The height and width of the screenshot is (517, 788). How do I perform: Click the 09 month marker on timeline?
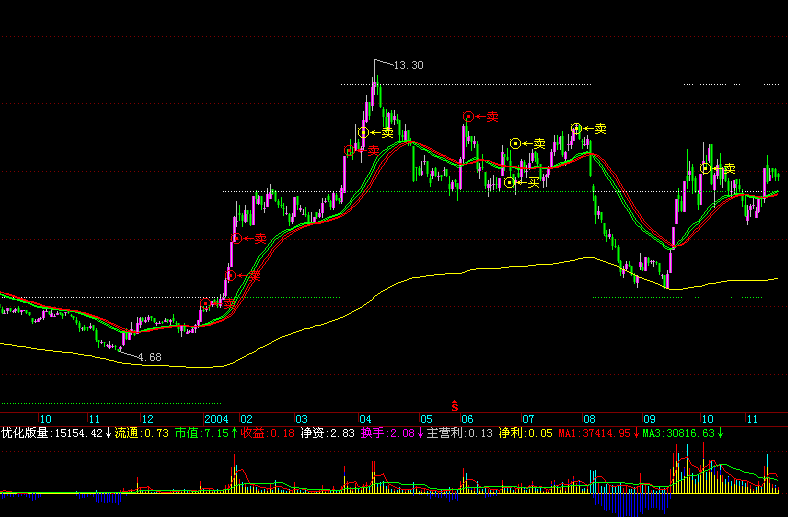pyautogui.click(x=649, y=419)
